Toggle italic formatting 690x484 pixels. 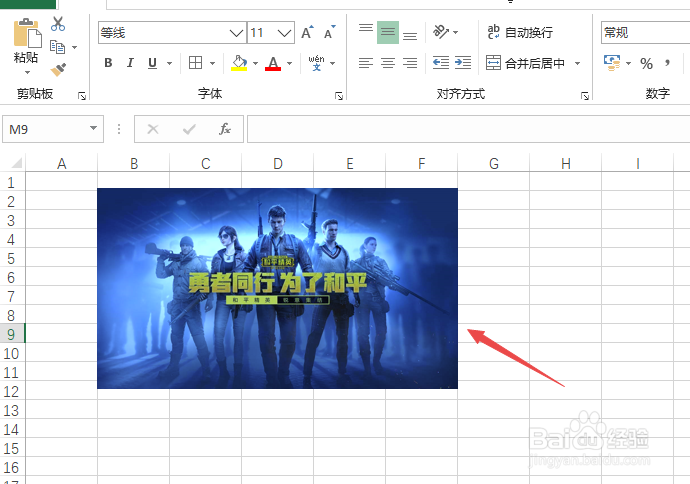coord(130,63)
